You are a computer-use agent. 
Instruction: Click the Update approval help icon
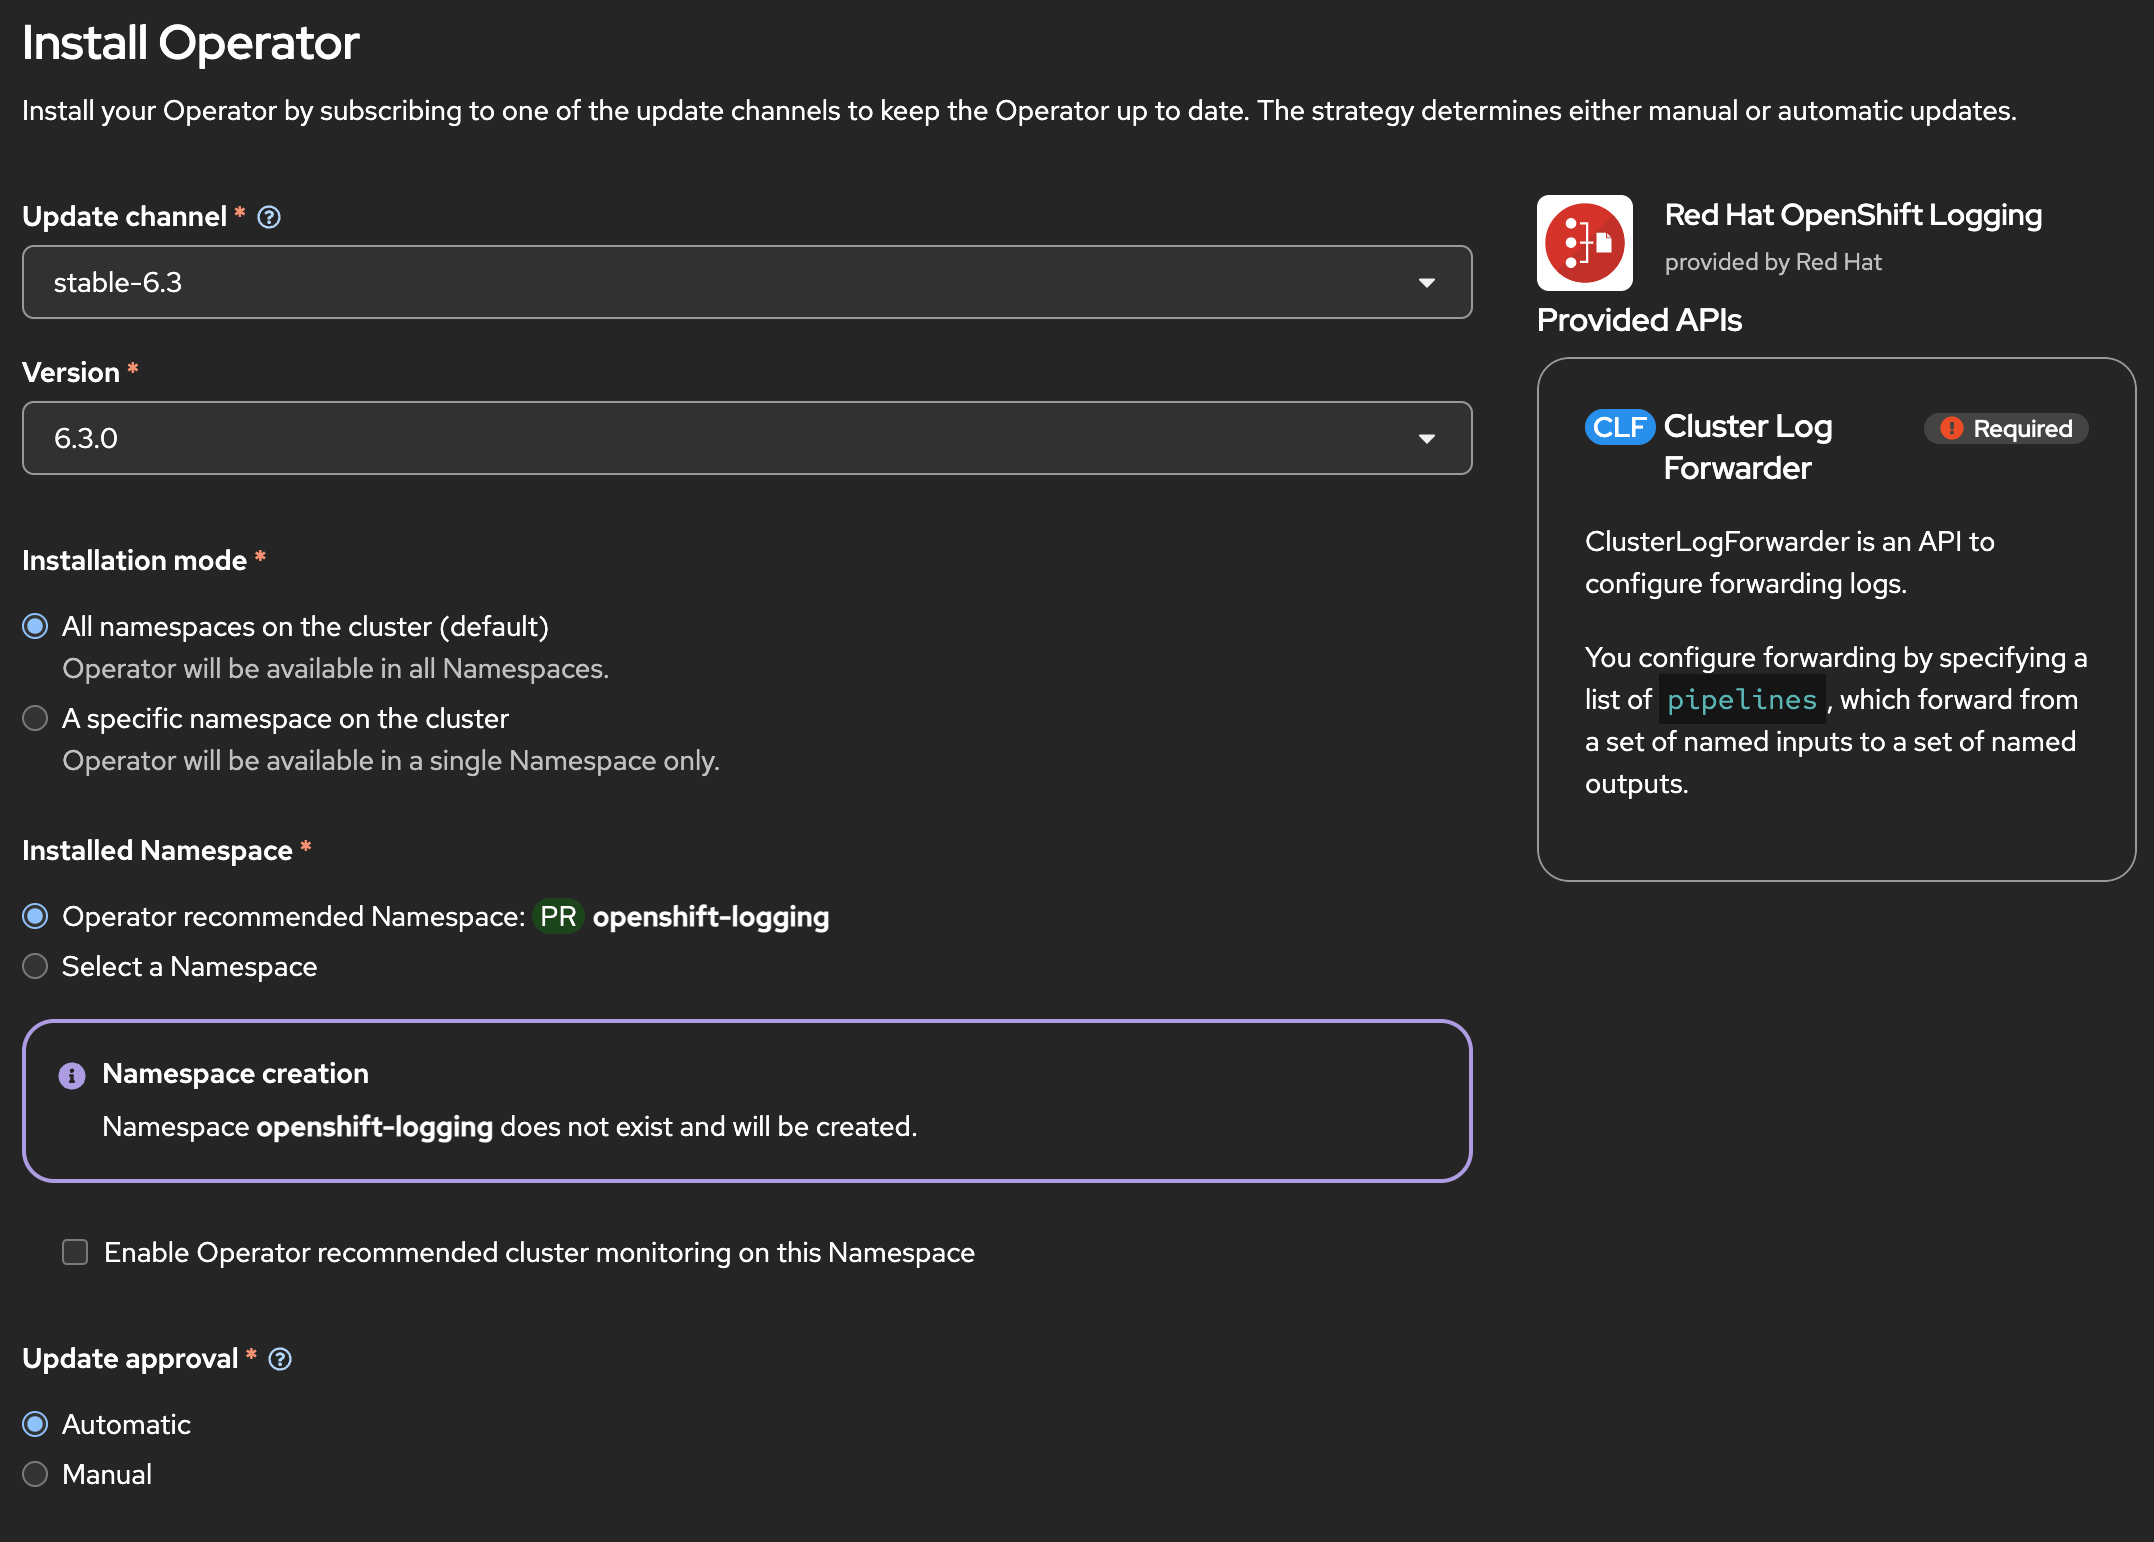[280, 1359]
